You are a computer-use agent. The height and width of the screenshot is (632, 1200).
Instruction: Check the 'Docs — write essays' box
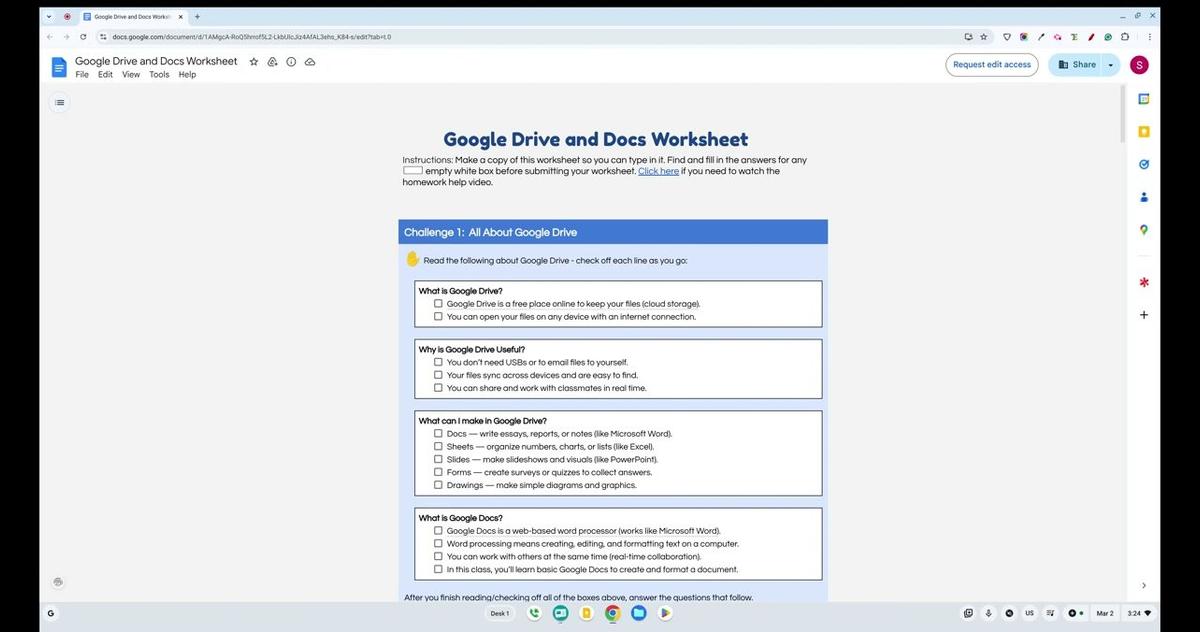pyautogui.click(x=438, y=433)
